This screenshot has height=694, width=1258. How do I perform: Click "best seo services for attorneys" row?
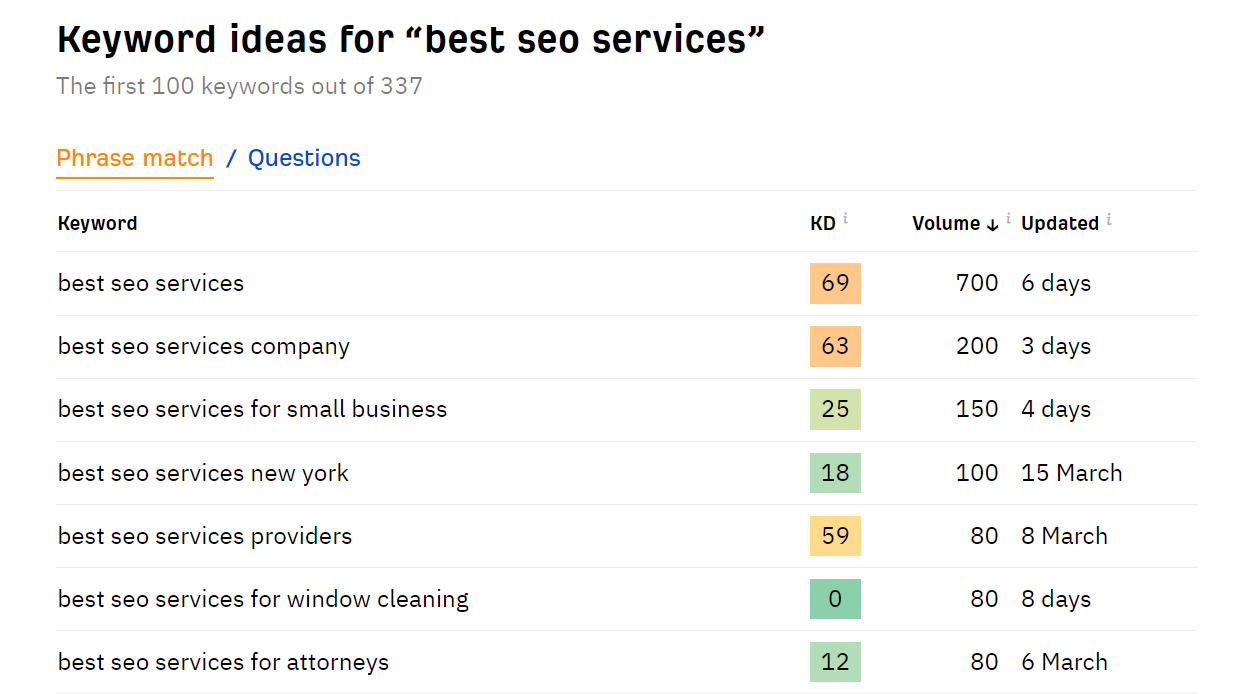pyautogui.click(x=223, y=663)
